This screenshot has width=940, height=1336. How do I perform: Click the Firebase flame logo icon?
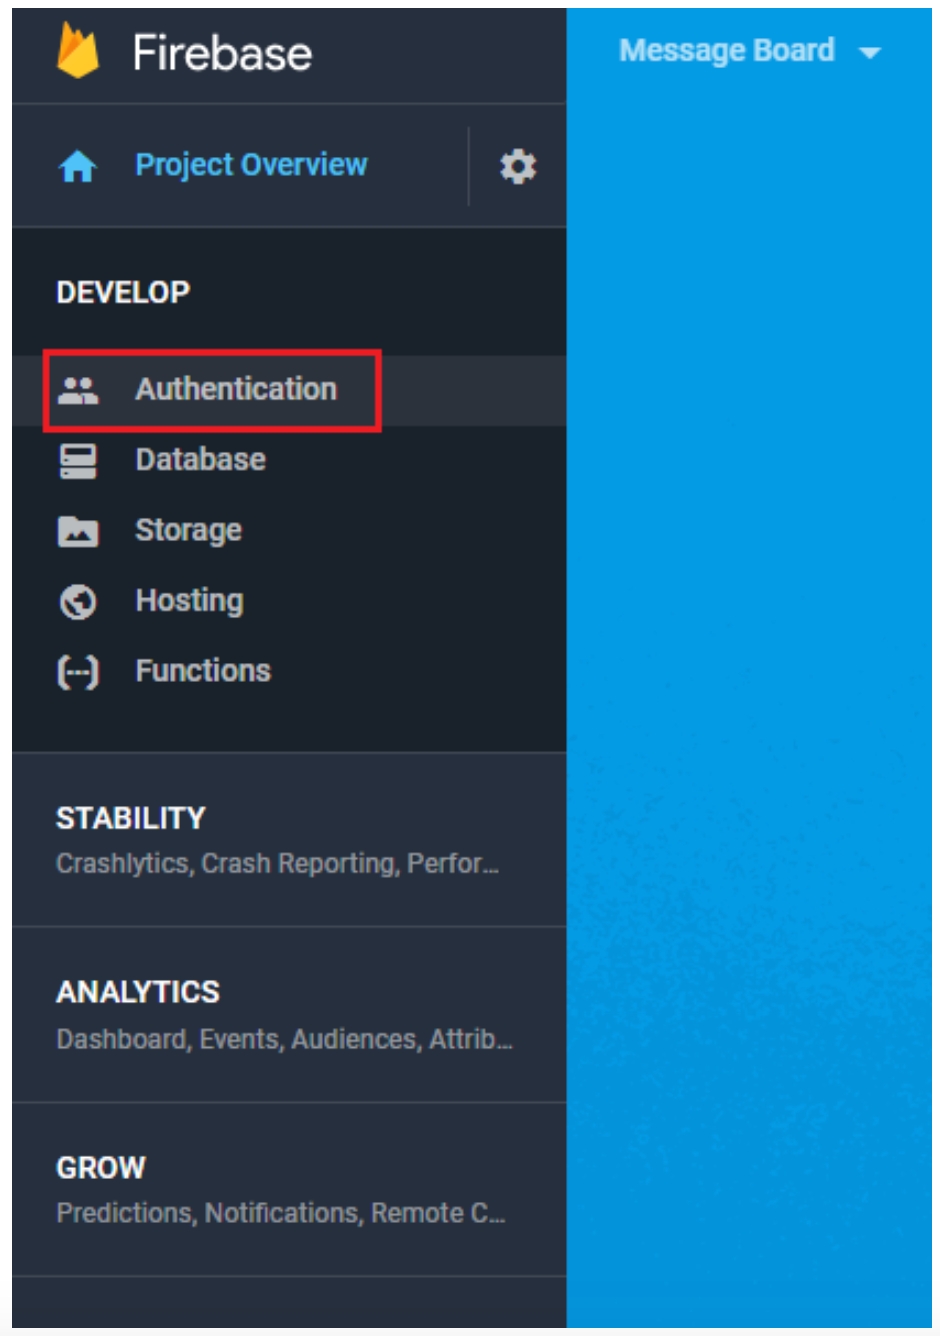pos(78,52)
